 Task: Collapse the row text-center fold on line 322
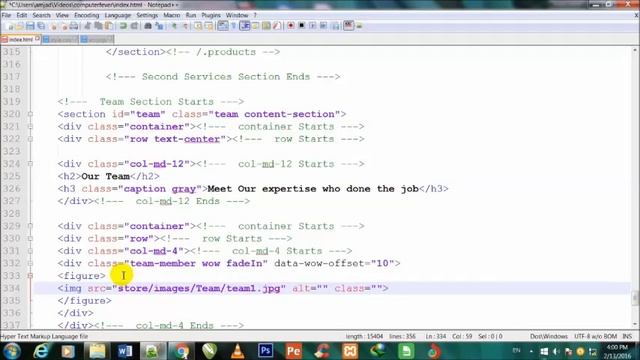[30, 139]
